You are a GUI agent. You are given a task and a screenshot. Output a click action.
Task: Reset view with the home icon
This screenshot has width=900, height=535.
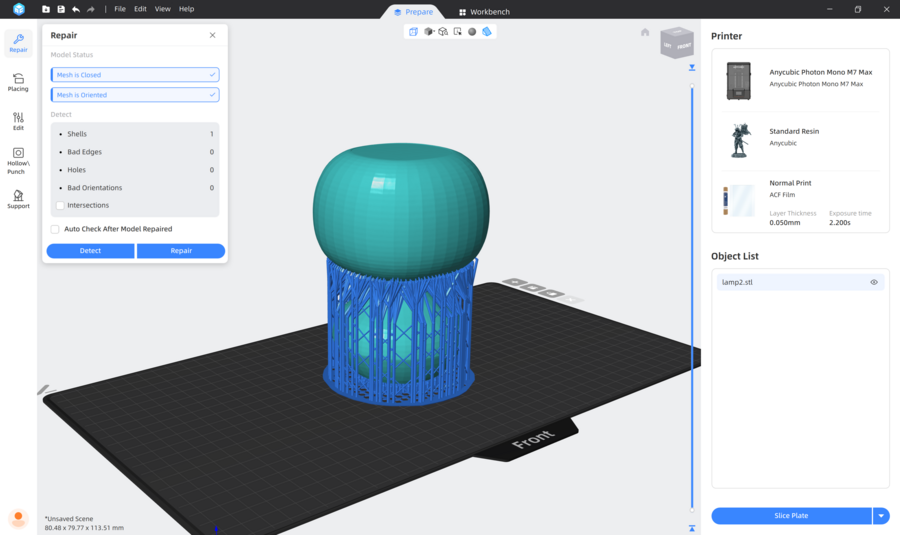click(x=645, y=32)
